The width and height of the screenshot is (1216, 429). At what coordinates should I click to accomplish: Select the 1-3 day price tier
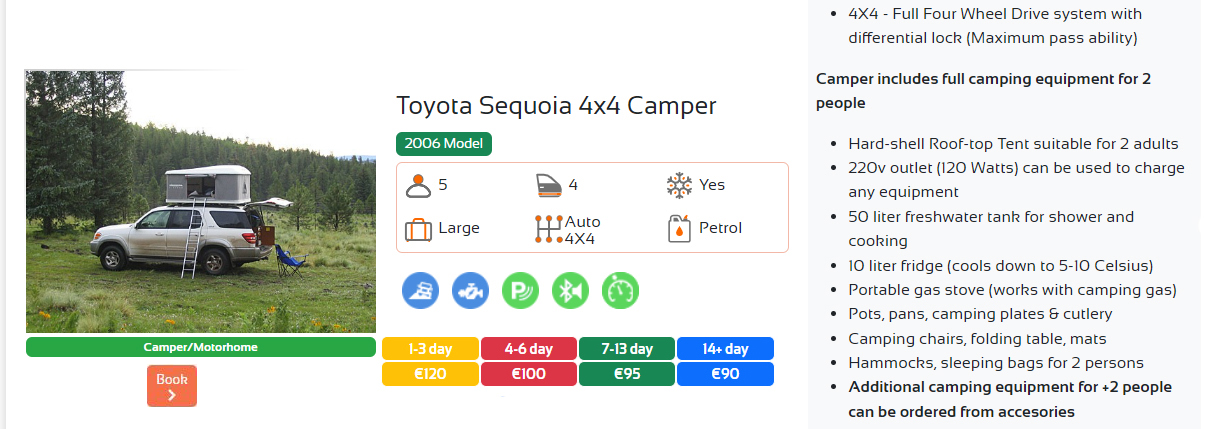pos(430,349)
